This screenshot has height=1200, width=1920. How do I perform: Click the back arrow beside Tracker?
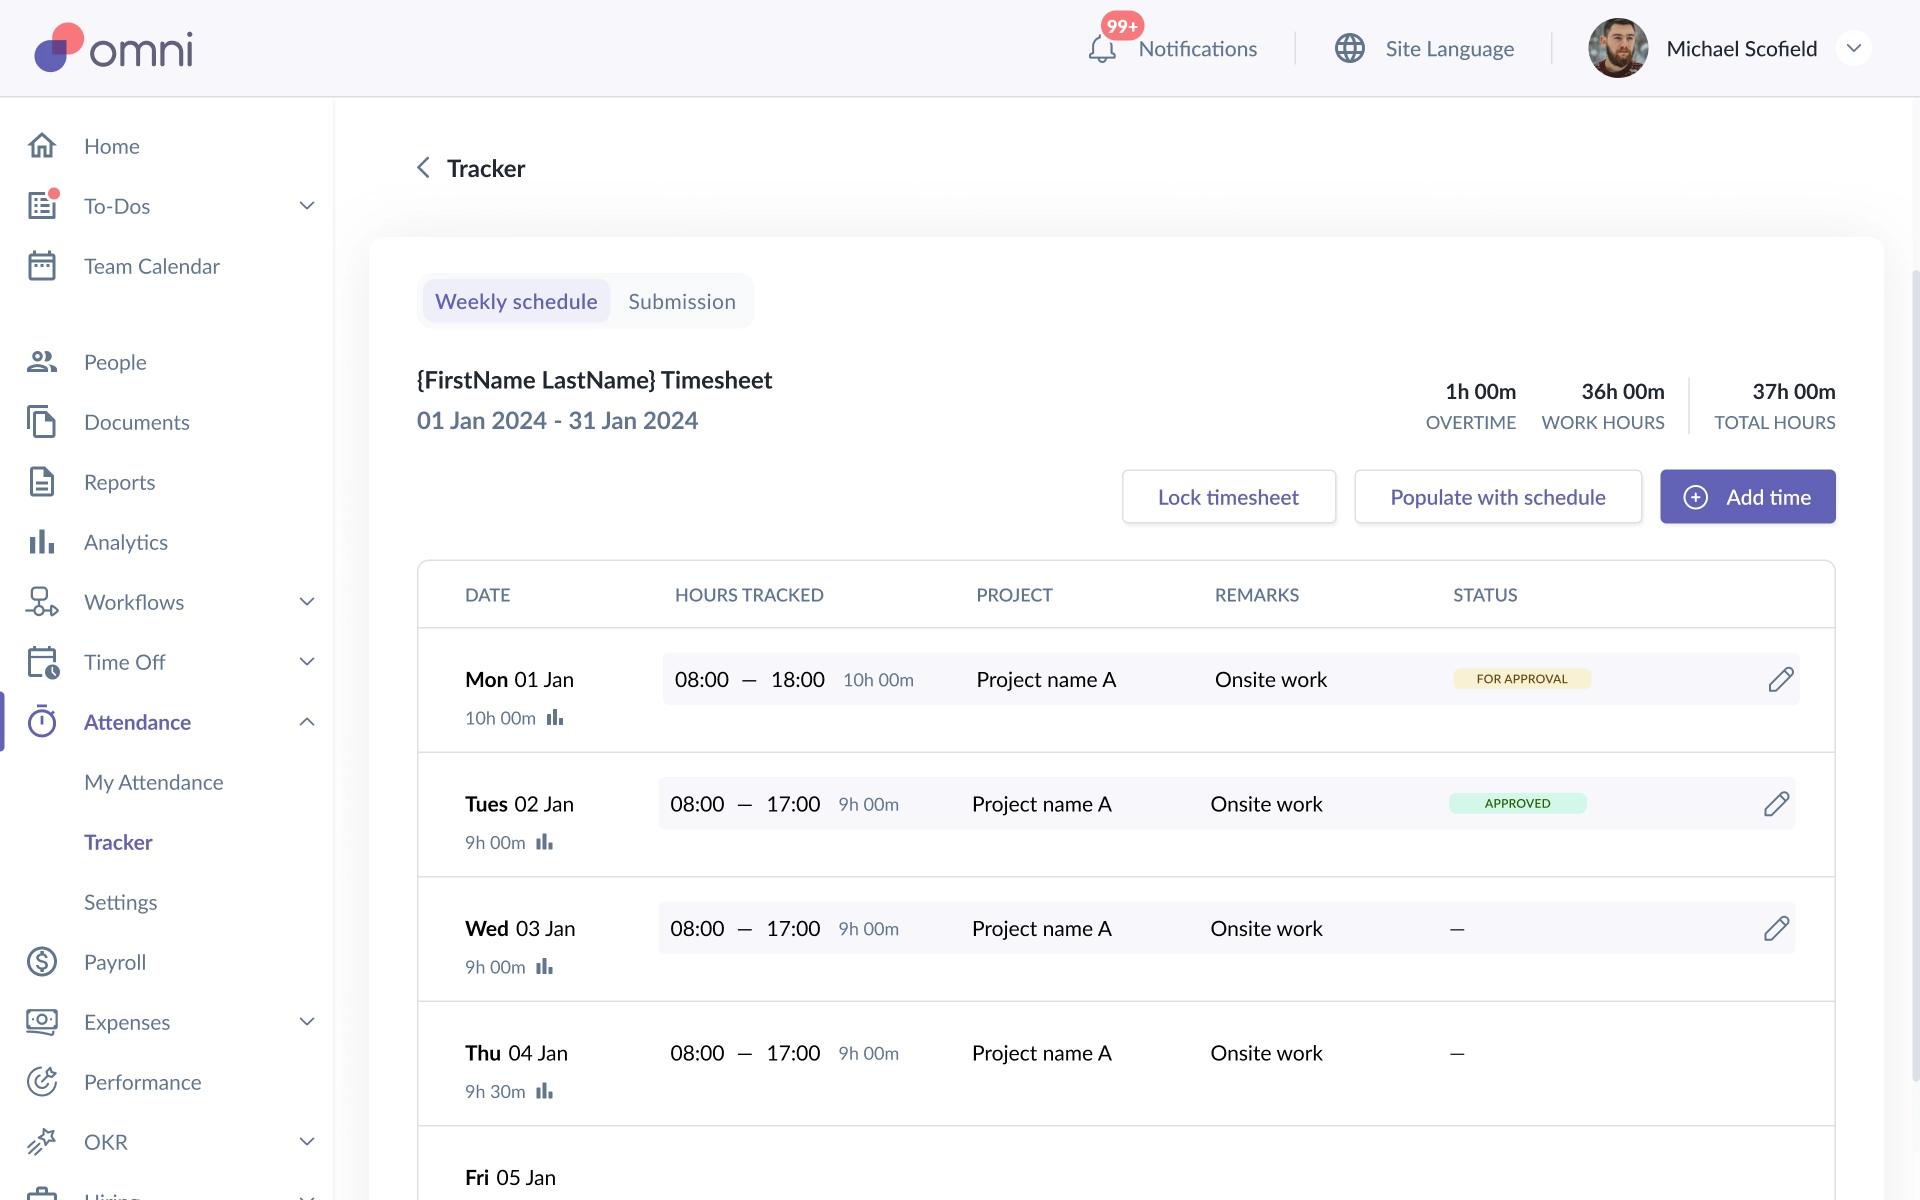[x=423, y=168]
